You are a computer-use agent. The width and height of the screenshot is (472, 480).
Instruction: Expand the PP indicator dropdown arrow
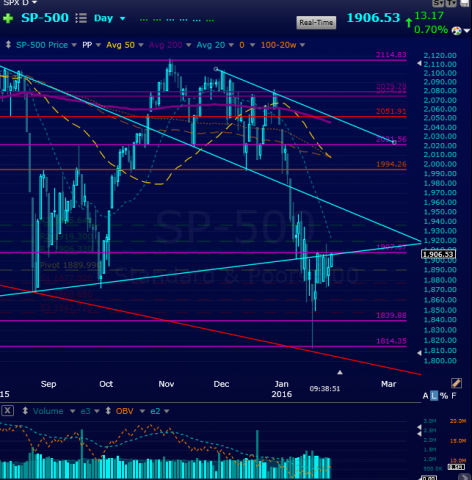click(x=98, y=45)
